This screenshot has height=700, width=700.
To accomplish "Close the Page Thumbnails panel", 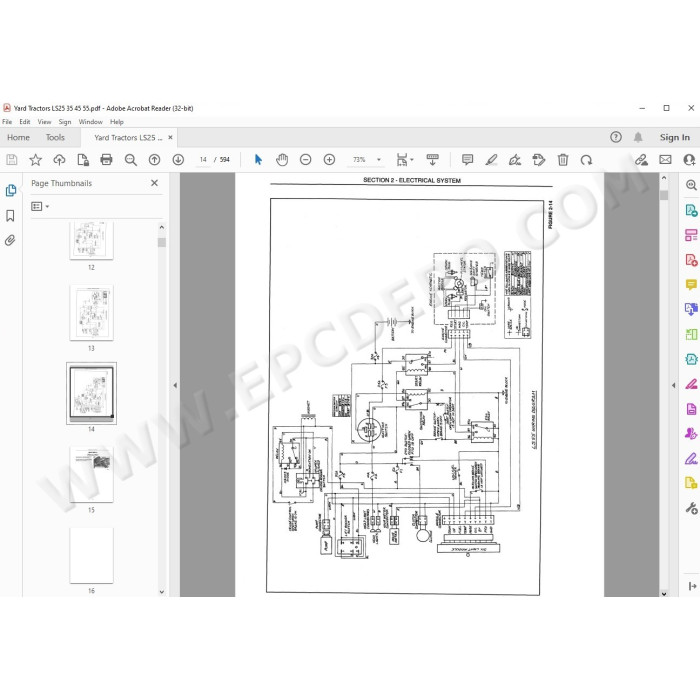I will point(154,183).
